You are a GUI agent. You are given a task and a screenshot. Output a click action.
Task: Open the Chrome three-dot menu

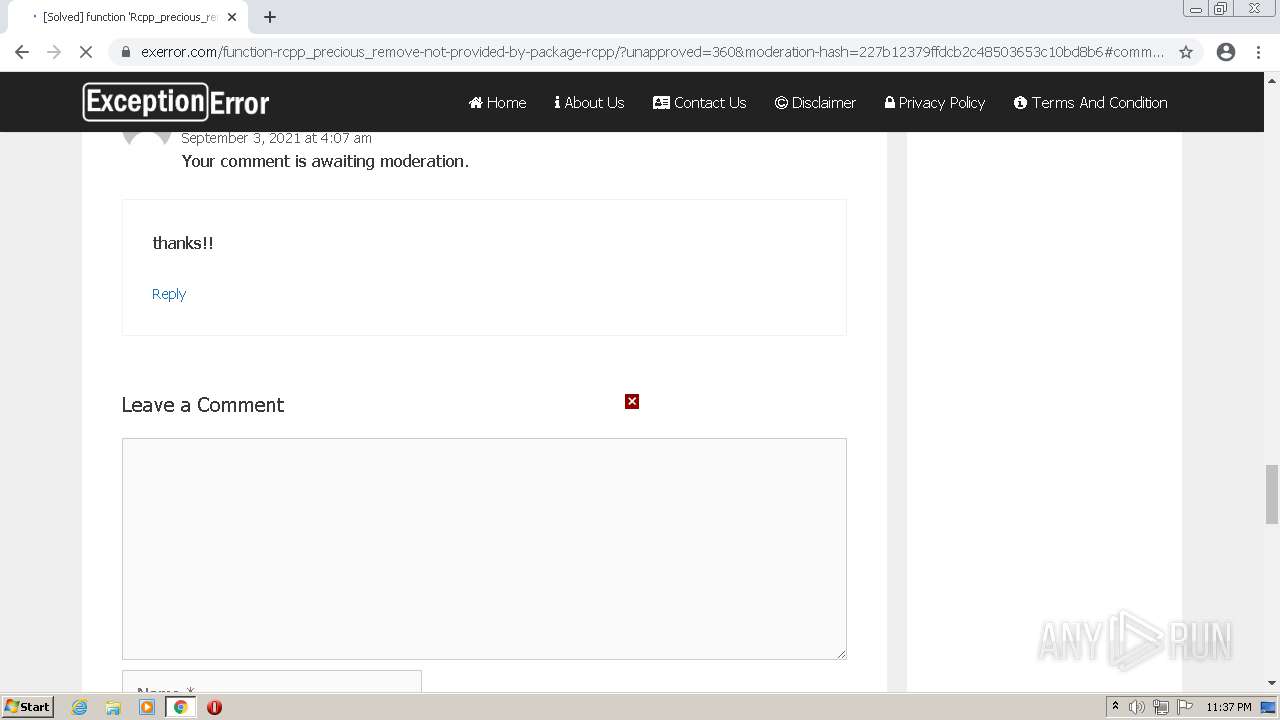[1258, 52]
